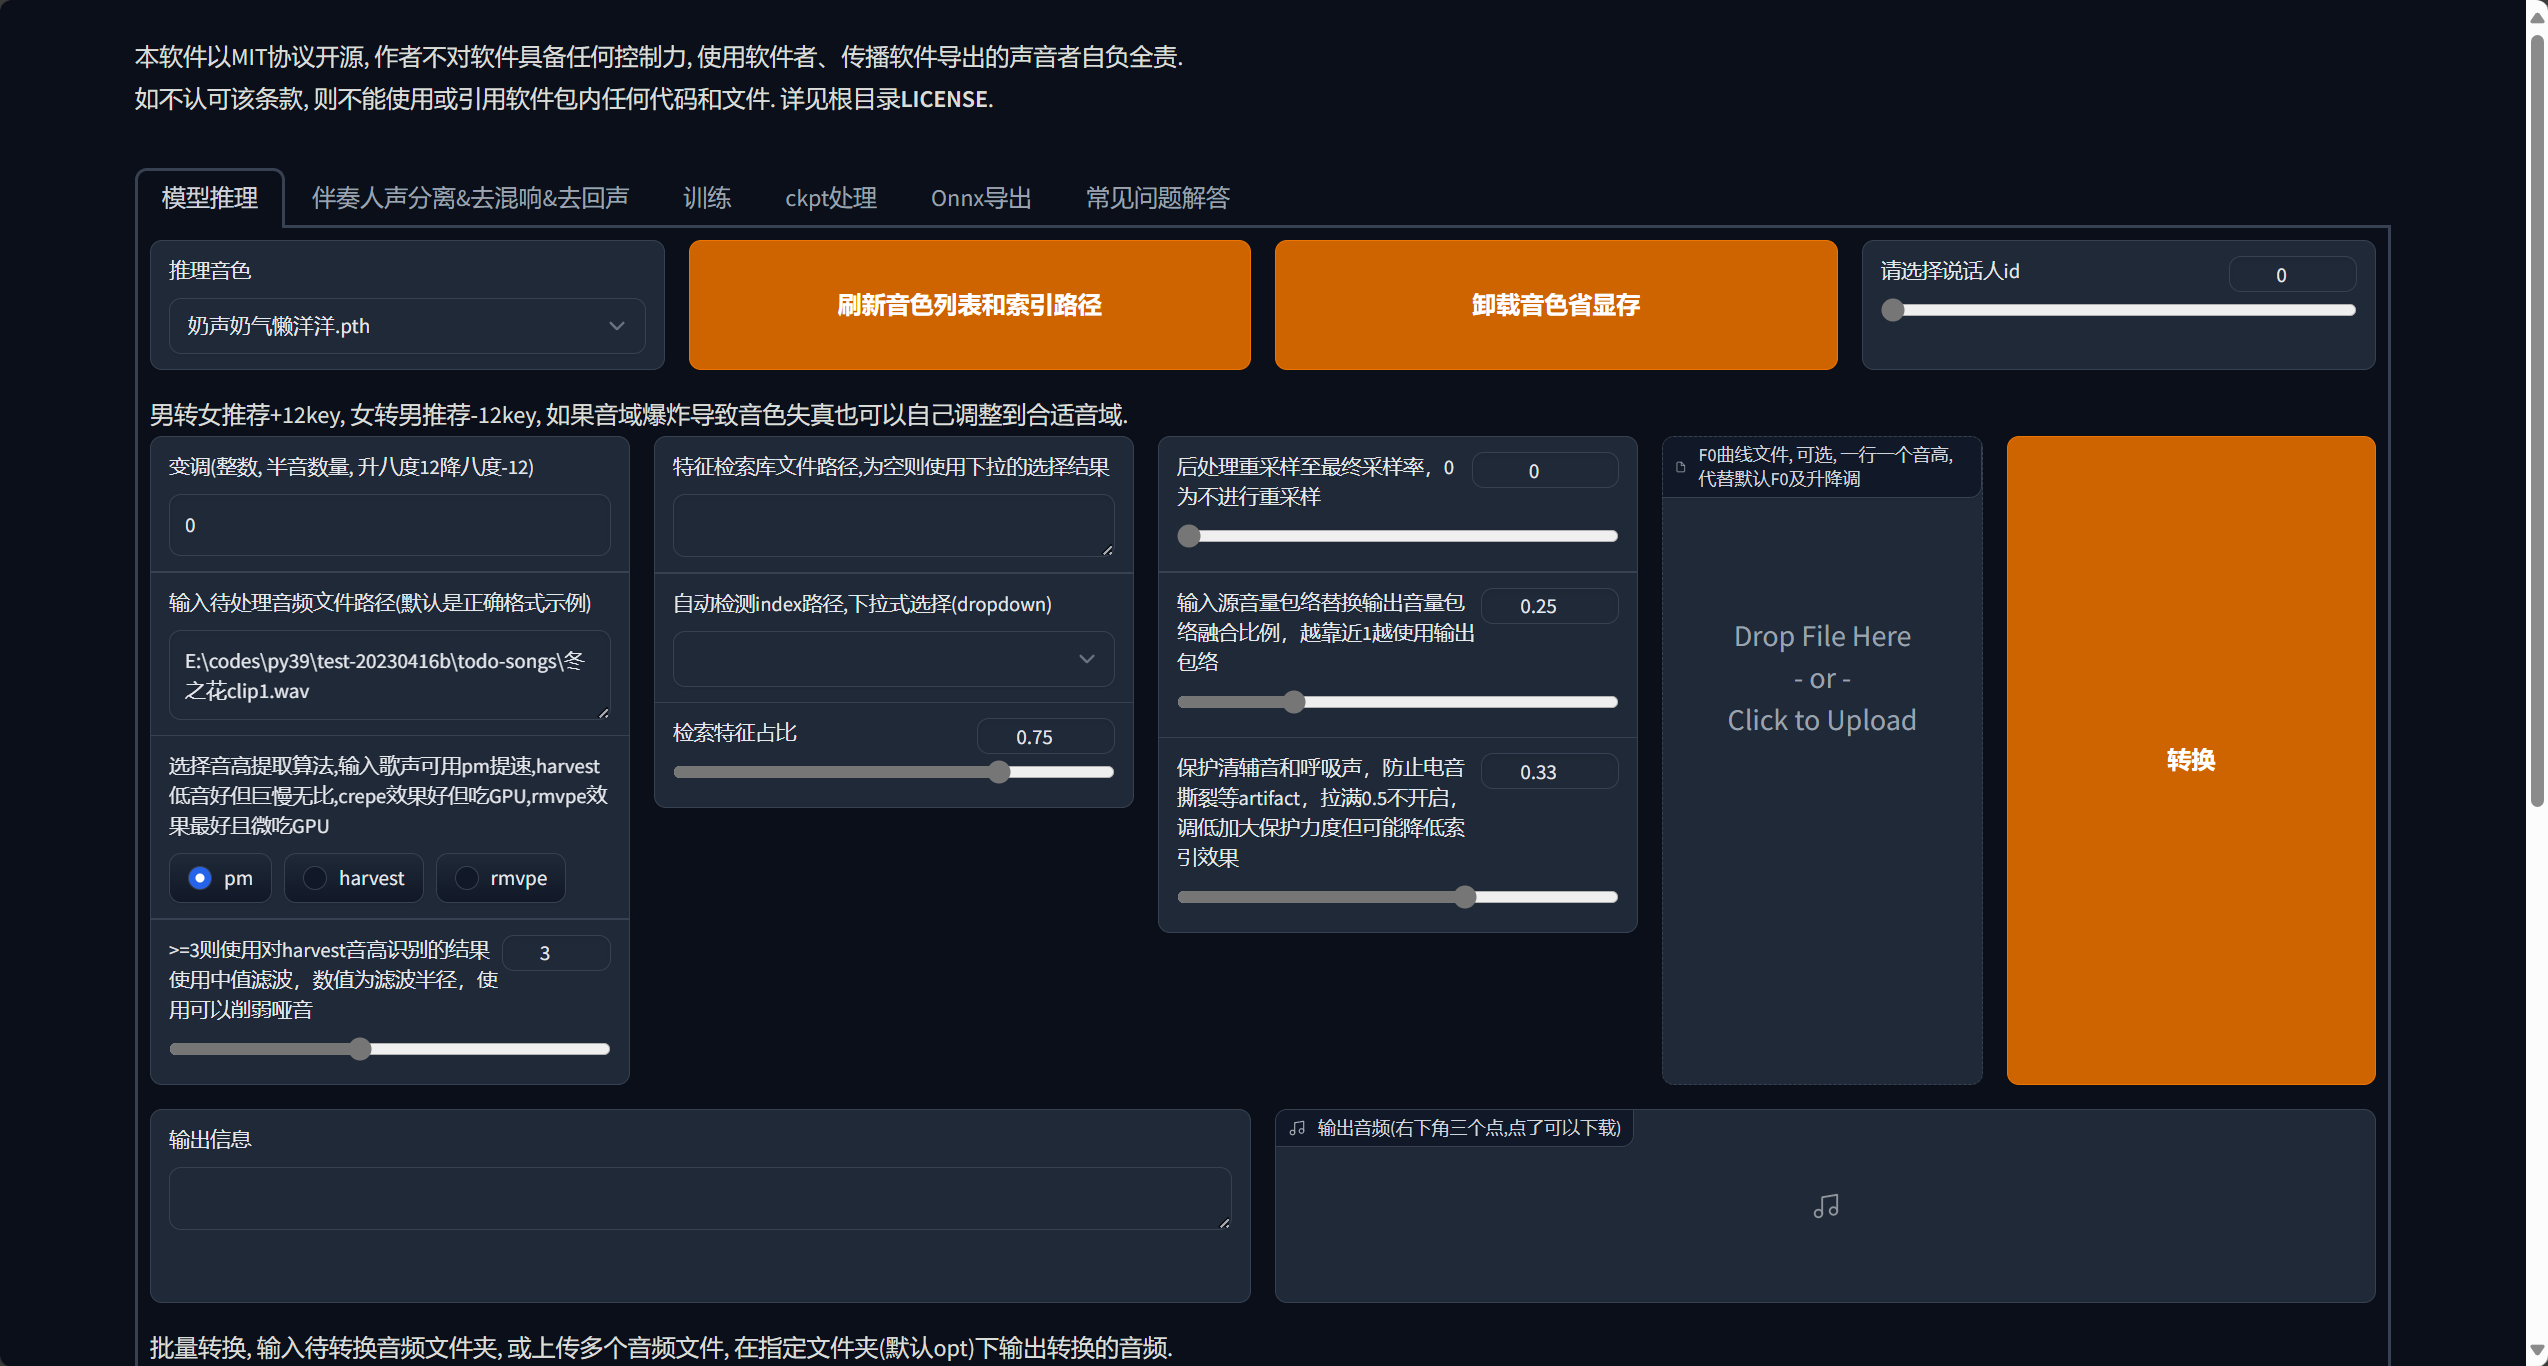The image size is (2548, 1366).
Task: Expand the 自动检测index路径 dropdown
Action: pyautogui.click(x=894, y=659)
